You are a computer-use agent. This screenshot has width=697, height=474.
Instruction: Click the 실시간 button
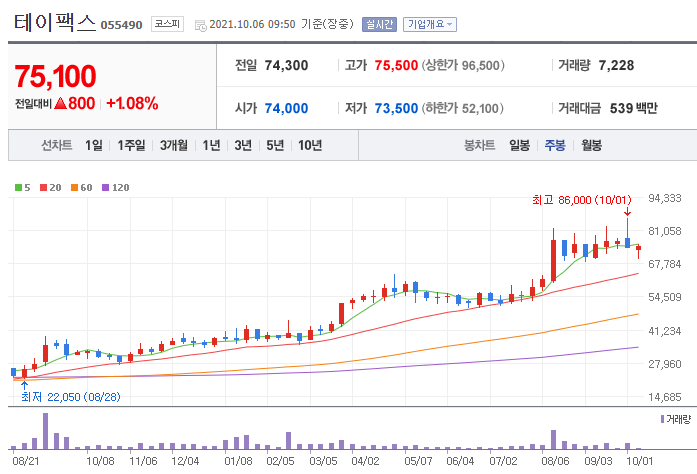[x=379, y=24]
